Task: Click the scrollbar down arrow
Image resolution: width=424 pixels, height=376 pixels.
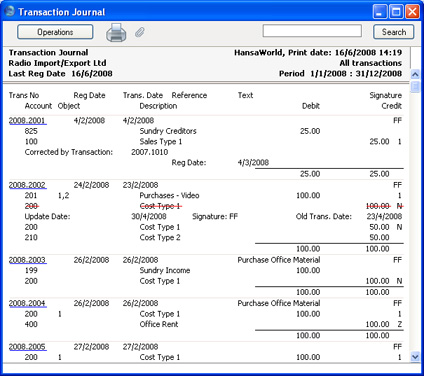Action: (415, 357)
